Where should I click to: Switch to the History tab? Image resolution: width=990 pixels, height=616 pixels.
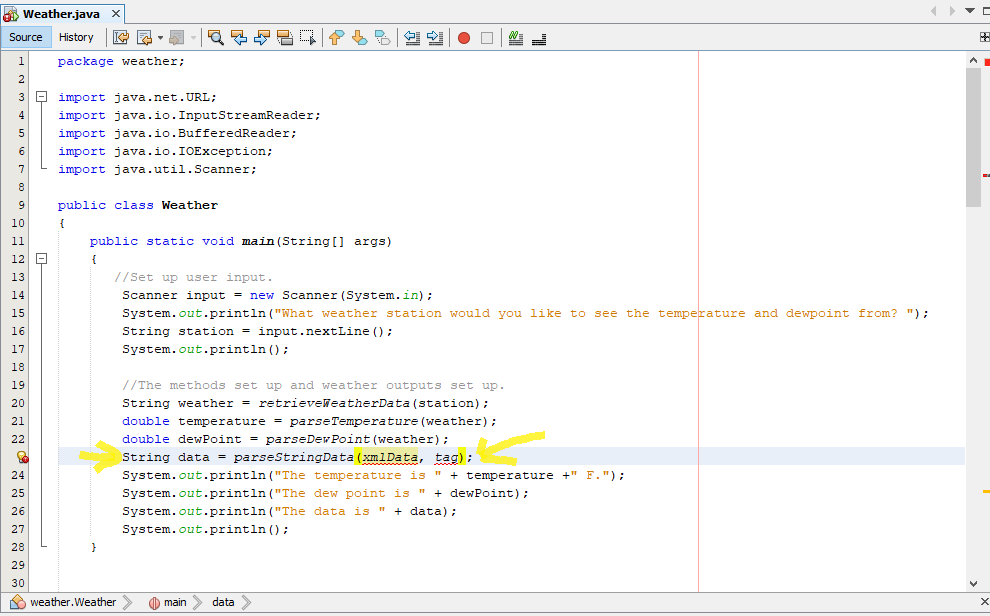click(77, 36)
